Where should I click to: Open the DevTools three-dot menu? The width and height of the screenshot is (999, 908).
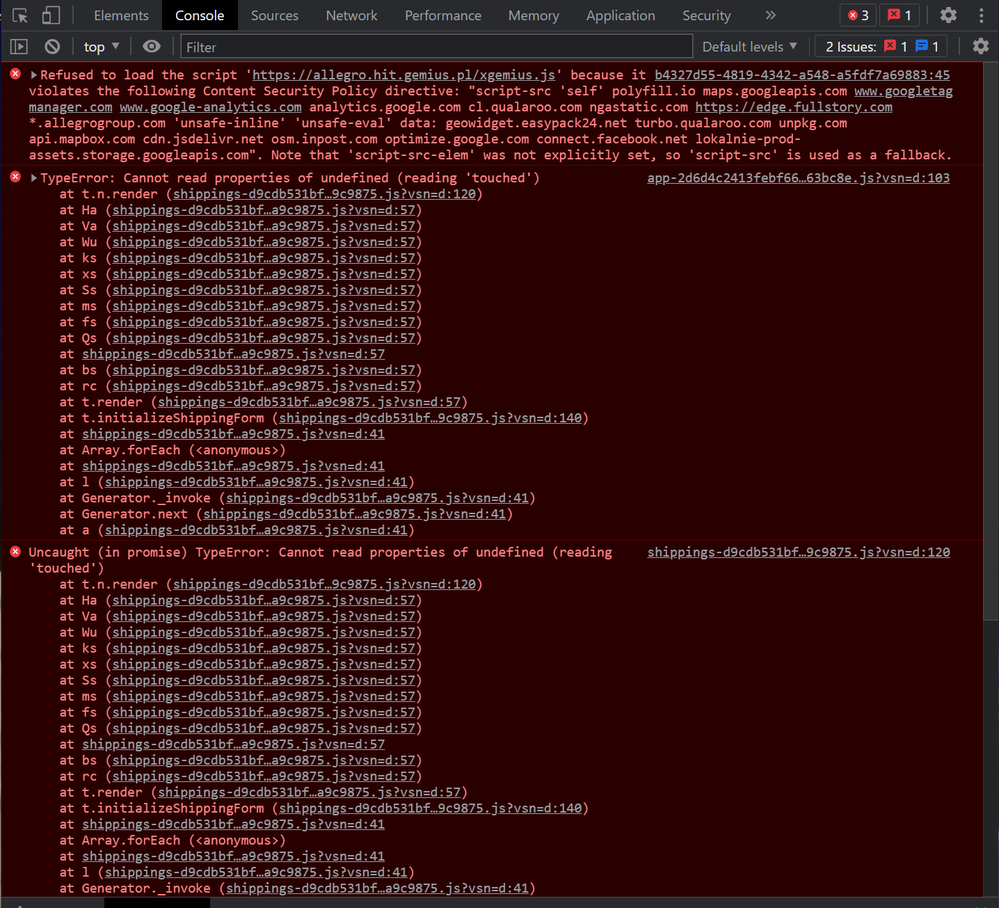981,15
